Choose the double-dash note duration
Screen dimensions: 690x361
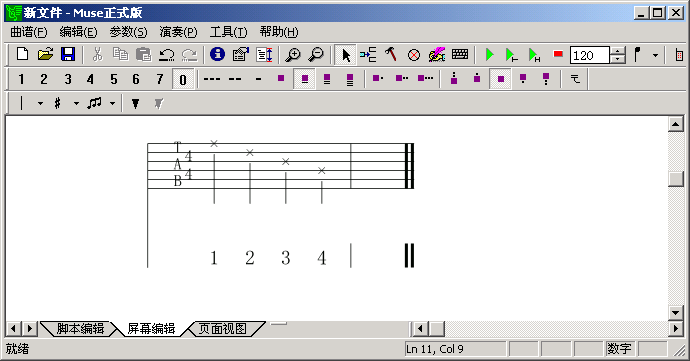pos(235,79)
